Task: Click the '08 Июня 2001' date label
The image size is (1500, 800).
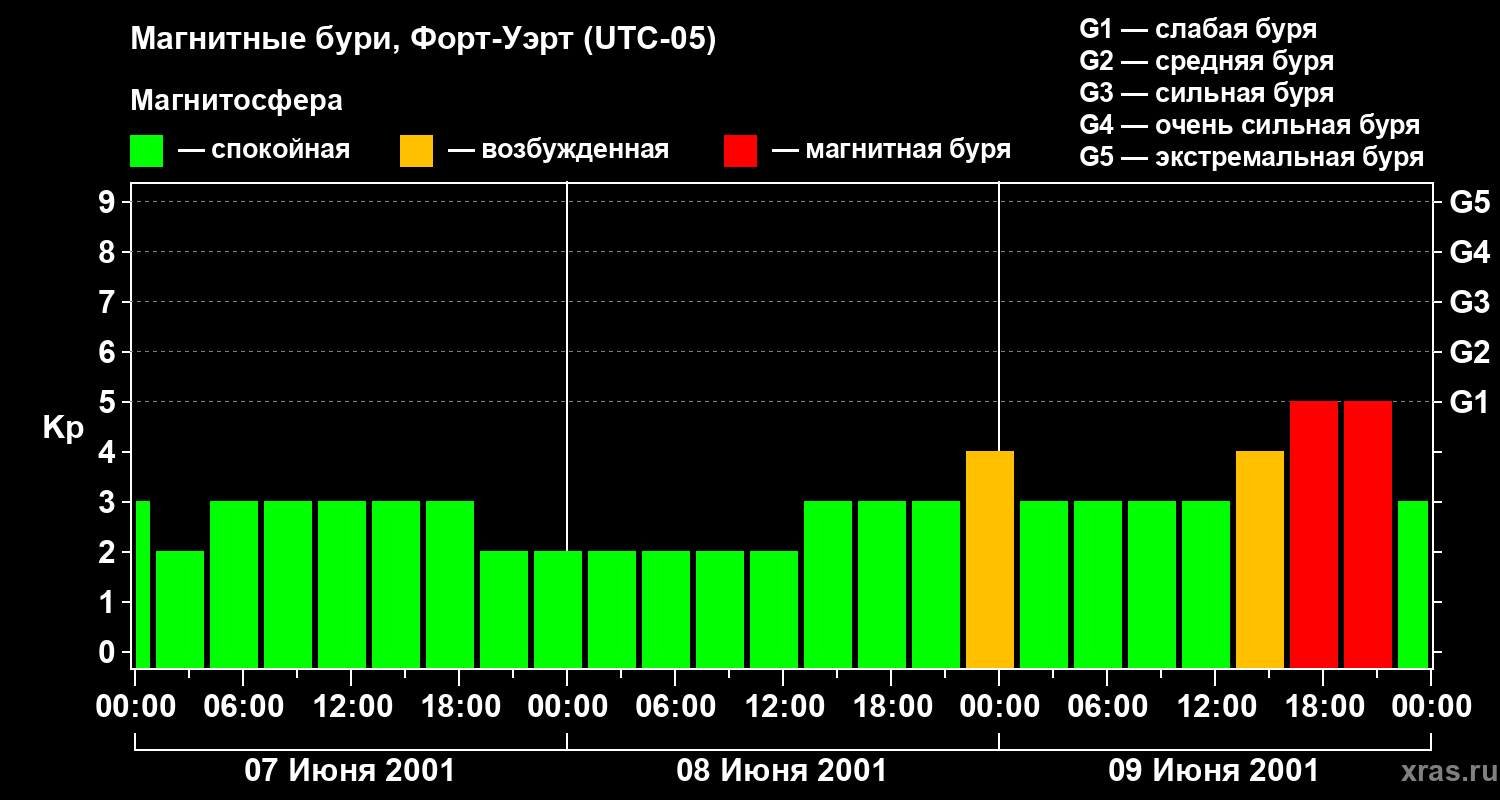Action: tap(782, 771)
